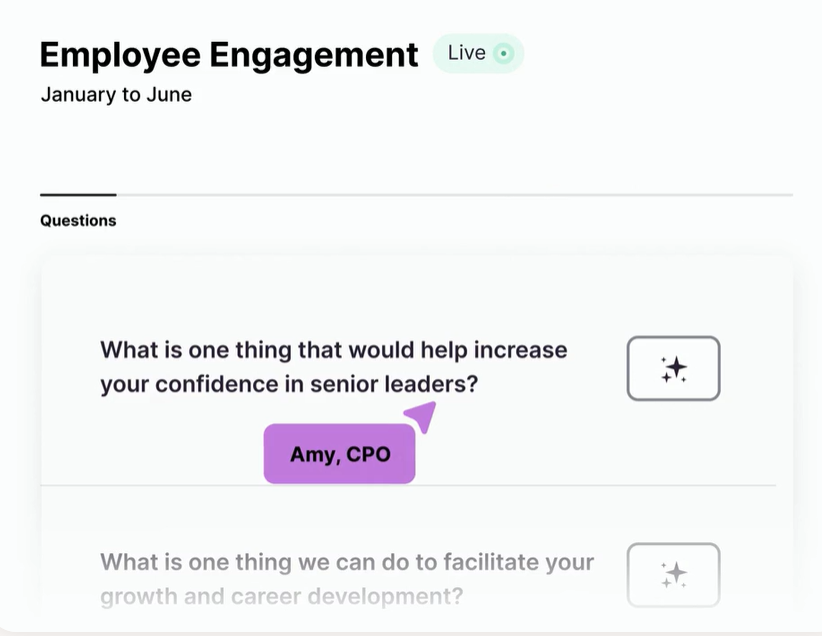This screenshot has height=636, width=822.
Task: Click the large star inside first sparkle button
Action: coord(676,367)
